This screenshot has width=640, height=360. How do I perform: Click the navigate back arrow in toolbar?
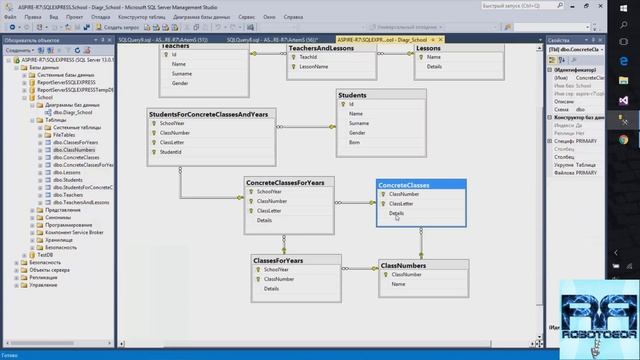[13, 27]
